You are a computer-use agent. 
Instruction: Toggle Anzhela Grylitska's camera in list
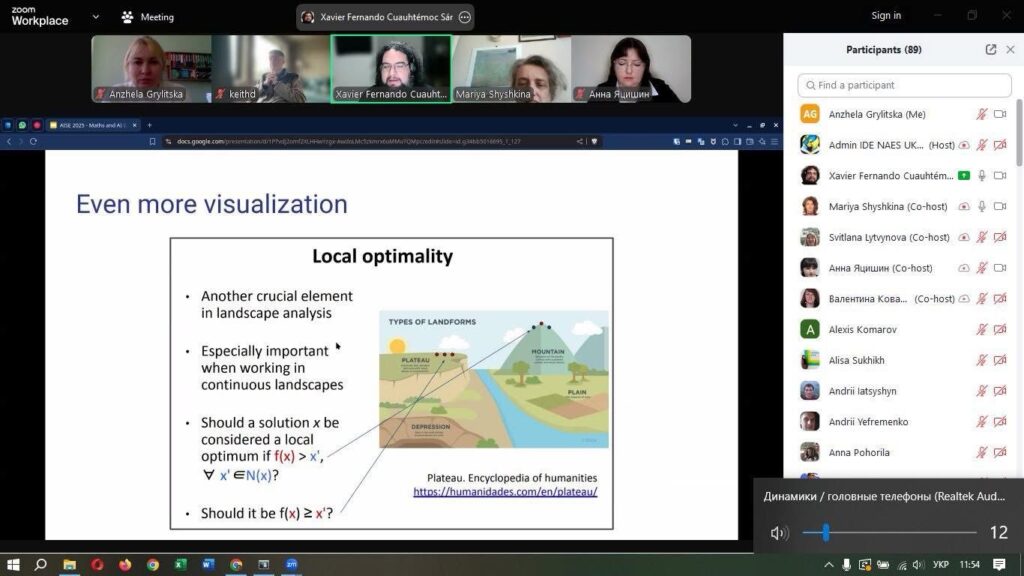(x=999, y=115)
